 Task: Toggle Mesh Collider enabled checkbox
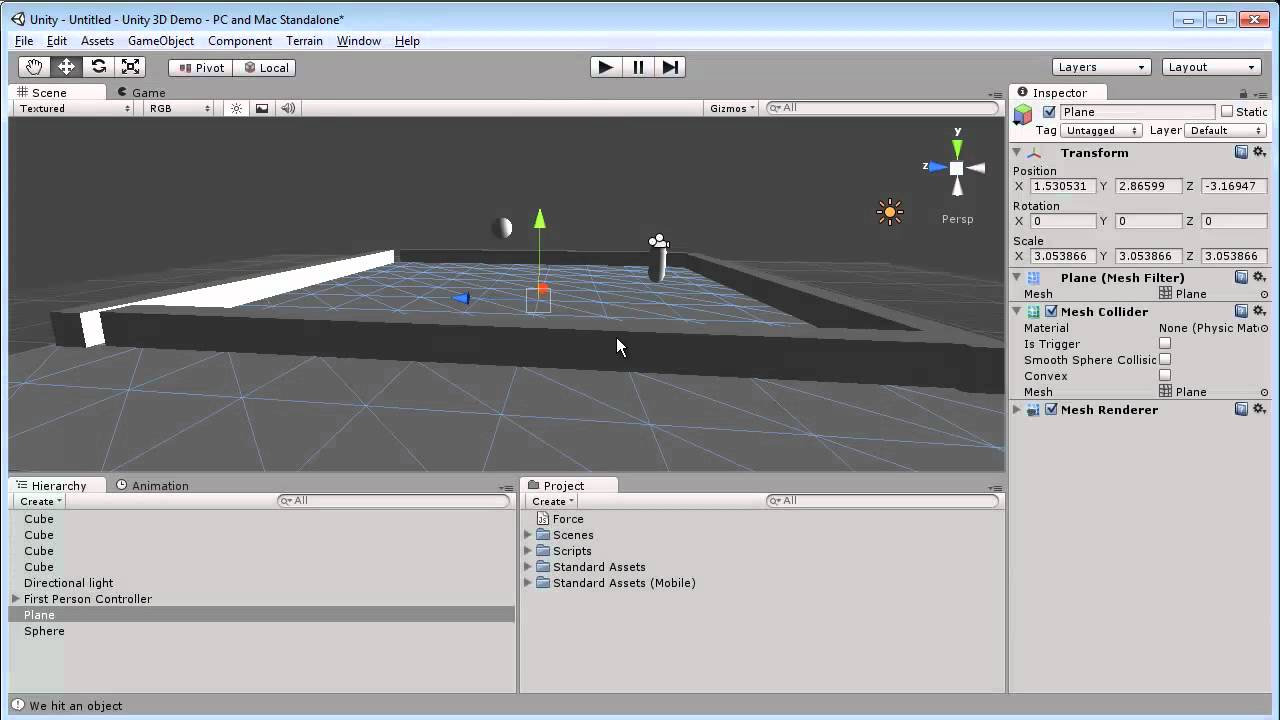[1051, 311]
